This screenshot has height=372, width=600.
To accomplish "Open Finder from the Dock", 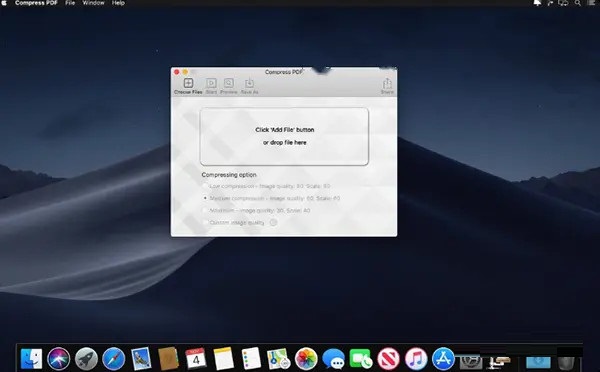I will 31,359.
